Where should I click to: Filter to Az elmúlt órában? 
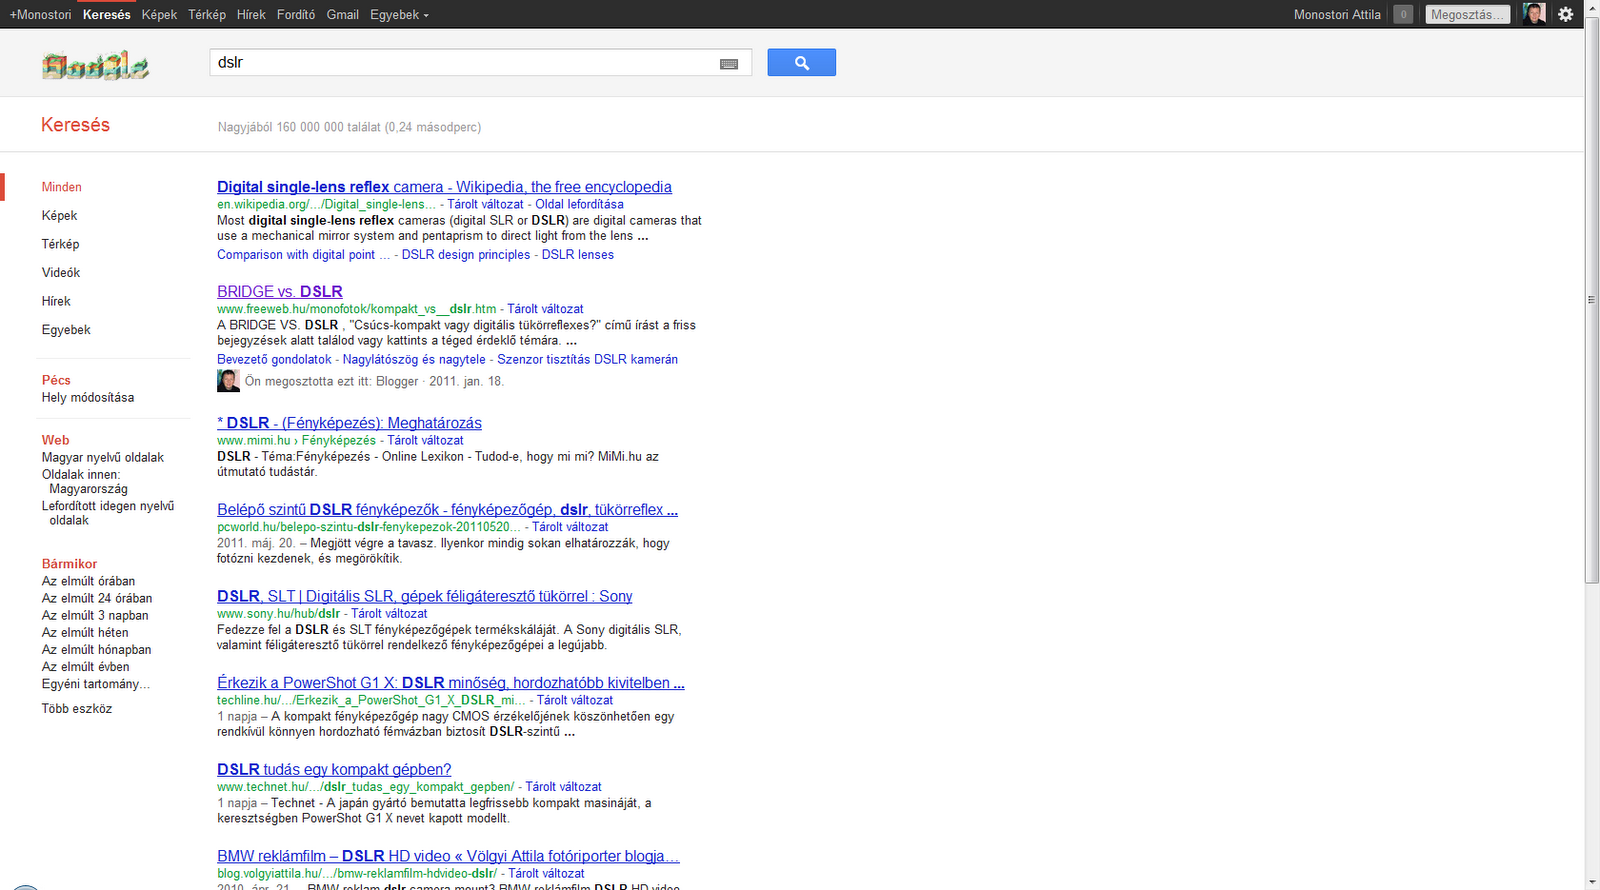click(x=88, y=581)
